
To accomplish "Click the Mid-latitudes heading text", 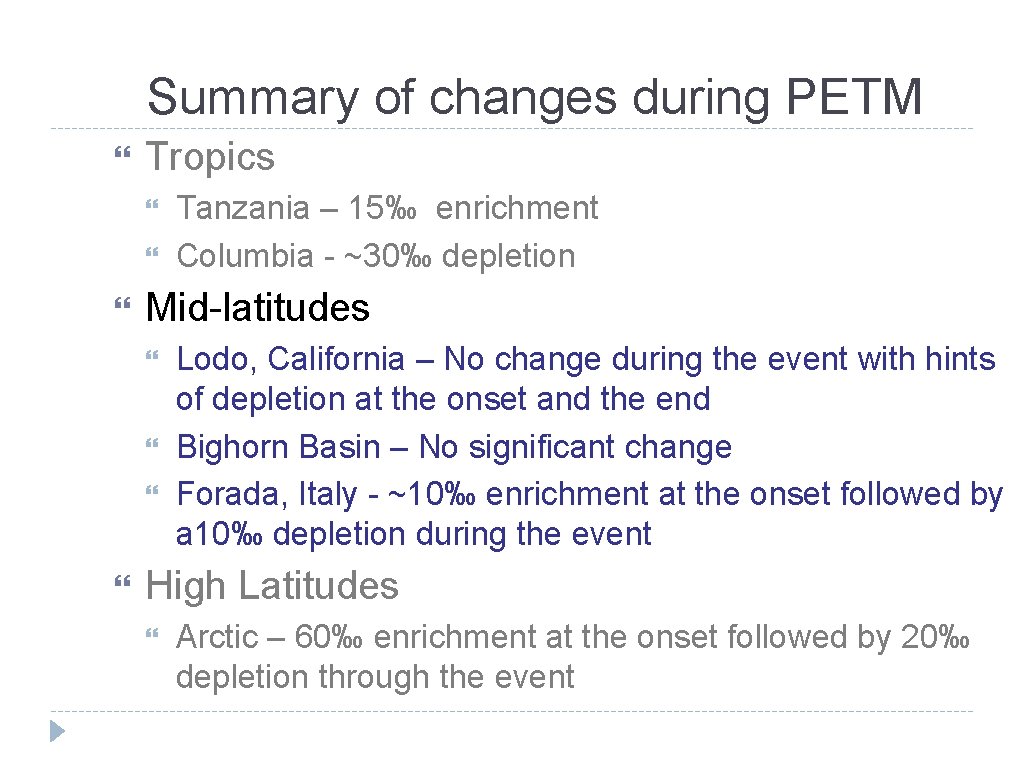I will tap(258, 307).
